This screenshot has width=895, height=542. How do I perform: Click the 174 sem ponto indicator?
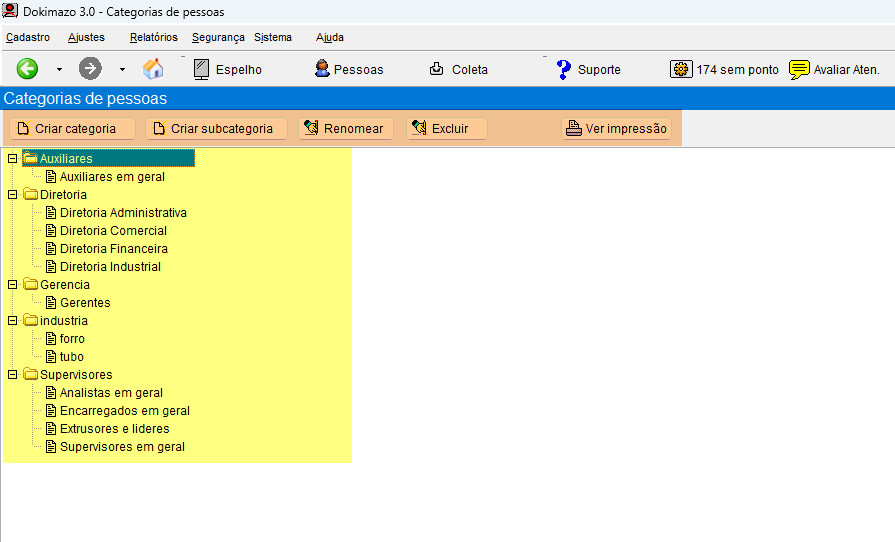(x=725, y=70)
